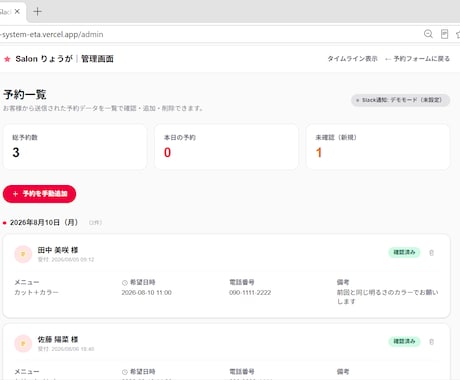The image size is (460, 380).
Task: Click avatar icon of 佐藤 陽菜
Action: click(x=23, y=343)
